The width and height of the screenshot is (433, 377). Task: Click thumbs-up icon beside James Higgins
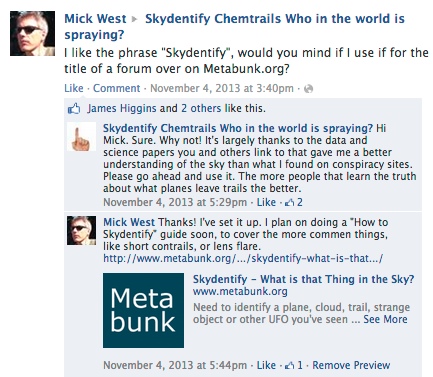pyautogui.click(x=74, y=109)
